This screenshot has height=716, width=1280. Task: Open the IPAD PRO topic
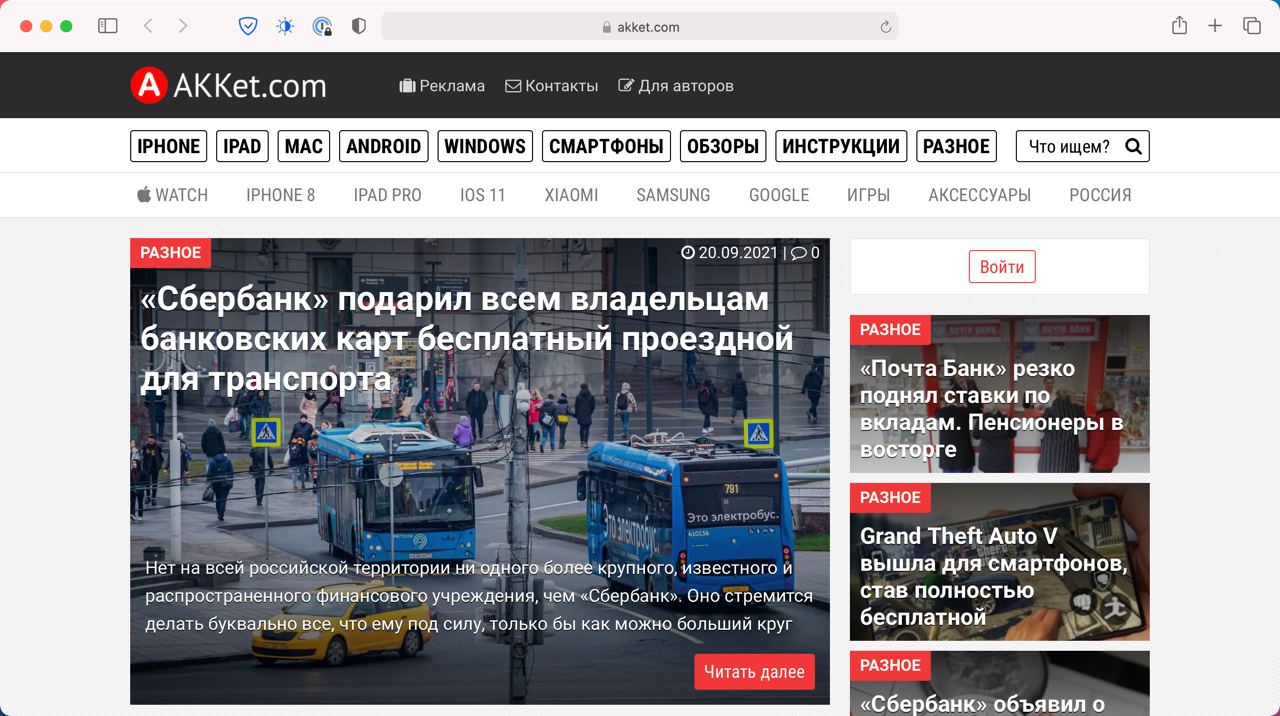387,195
